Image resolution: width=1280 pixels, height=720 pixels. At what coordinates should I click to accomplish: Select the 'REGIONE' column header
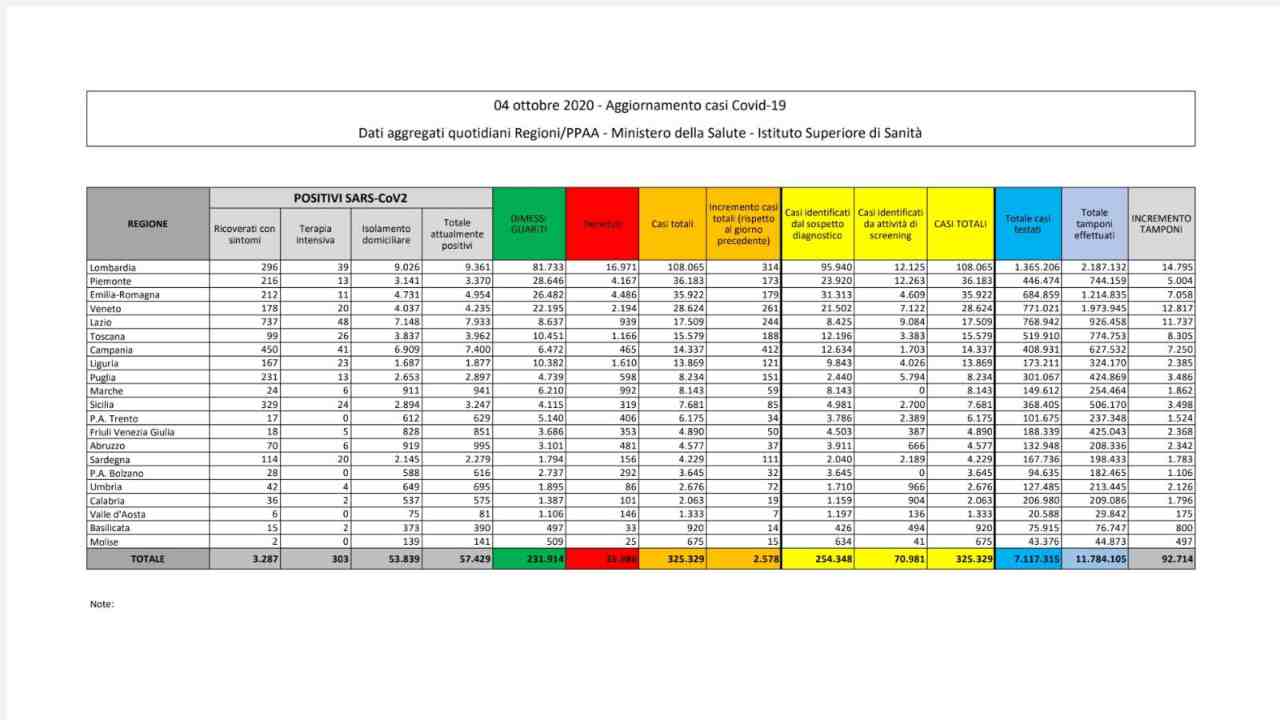pyautogui.click(x=148, y=224)
